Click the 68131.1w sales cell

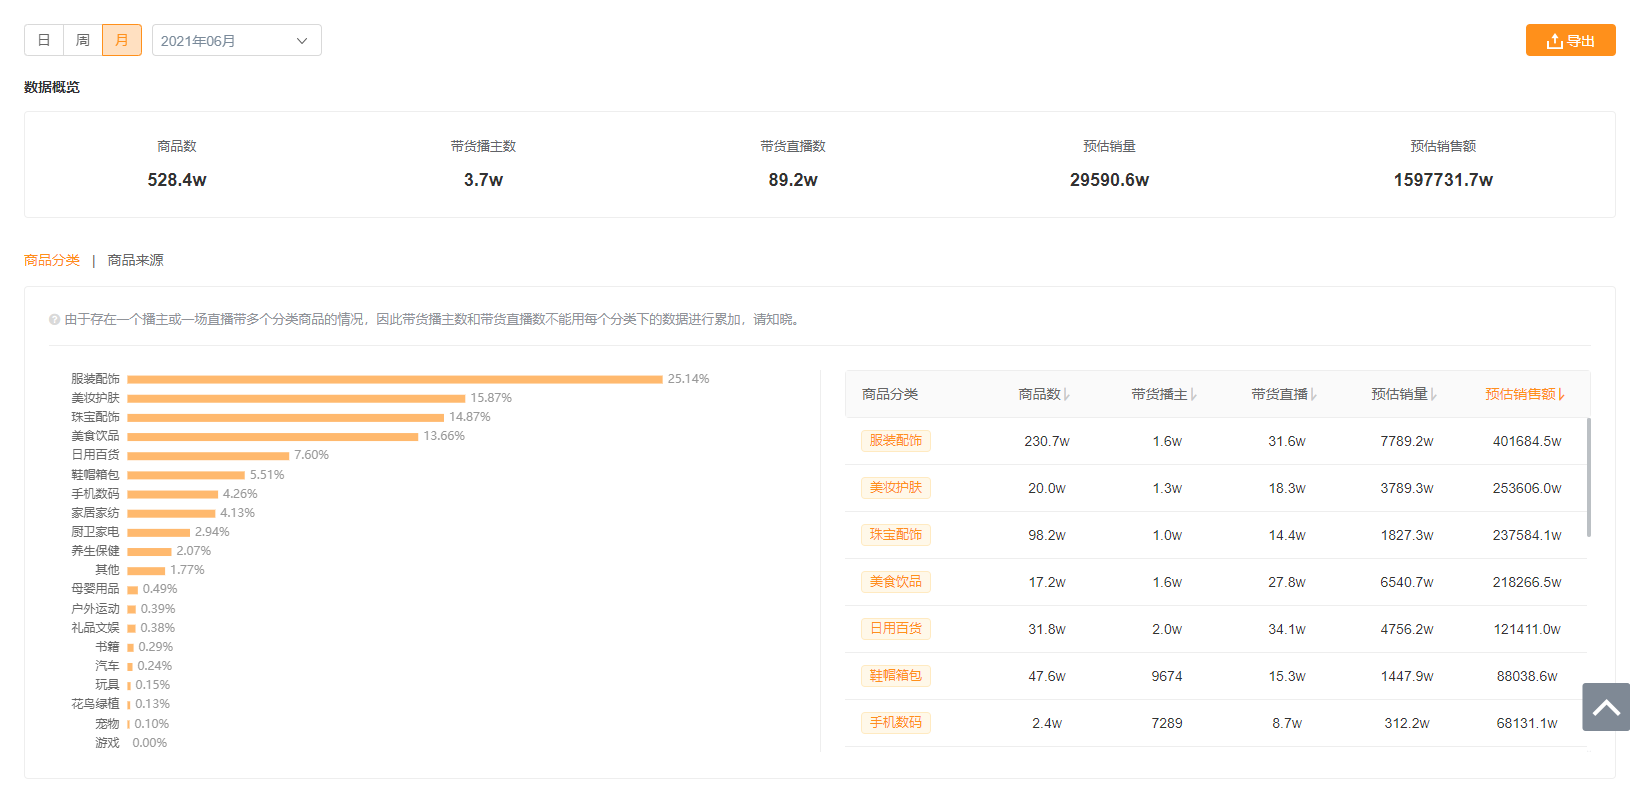(1527, 723)
